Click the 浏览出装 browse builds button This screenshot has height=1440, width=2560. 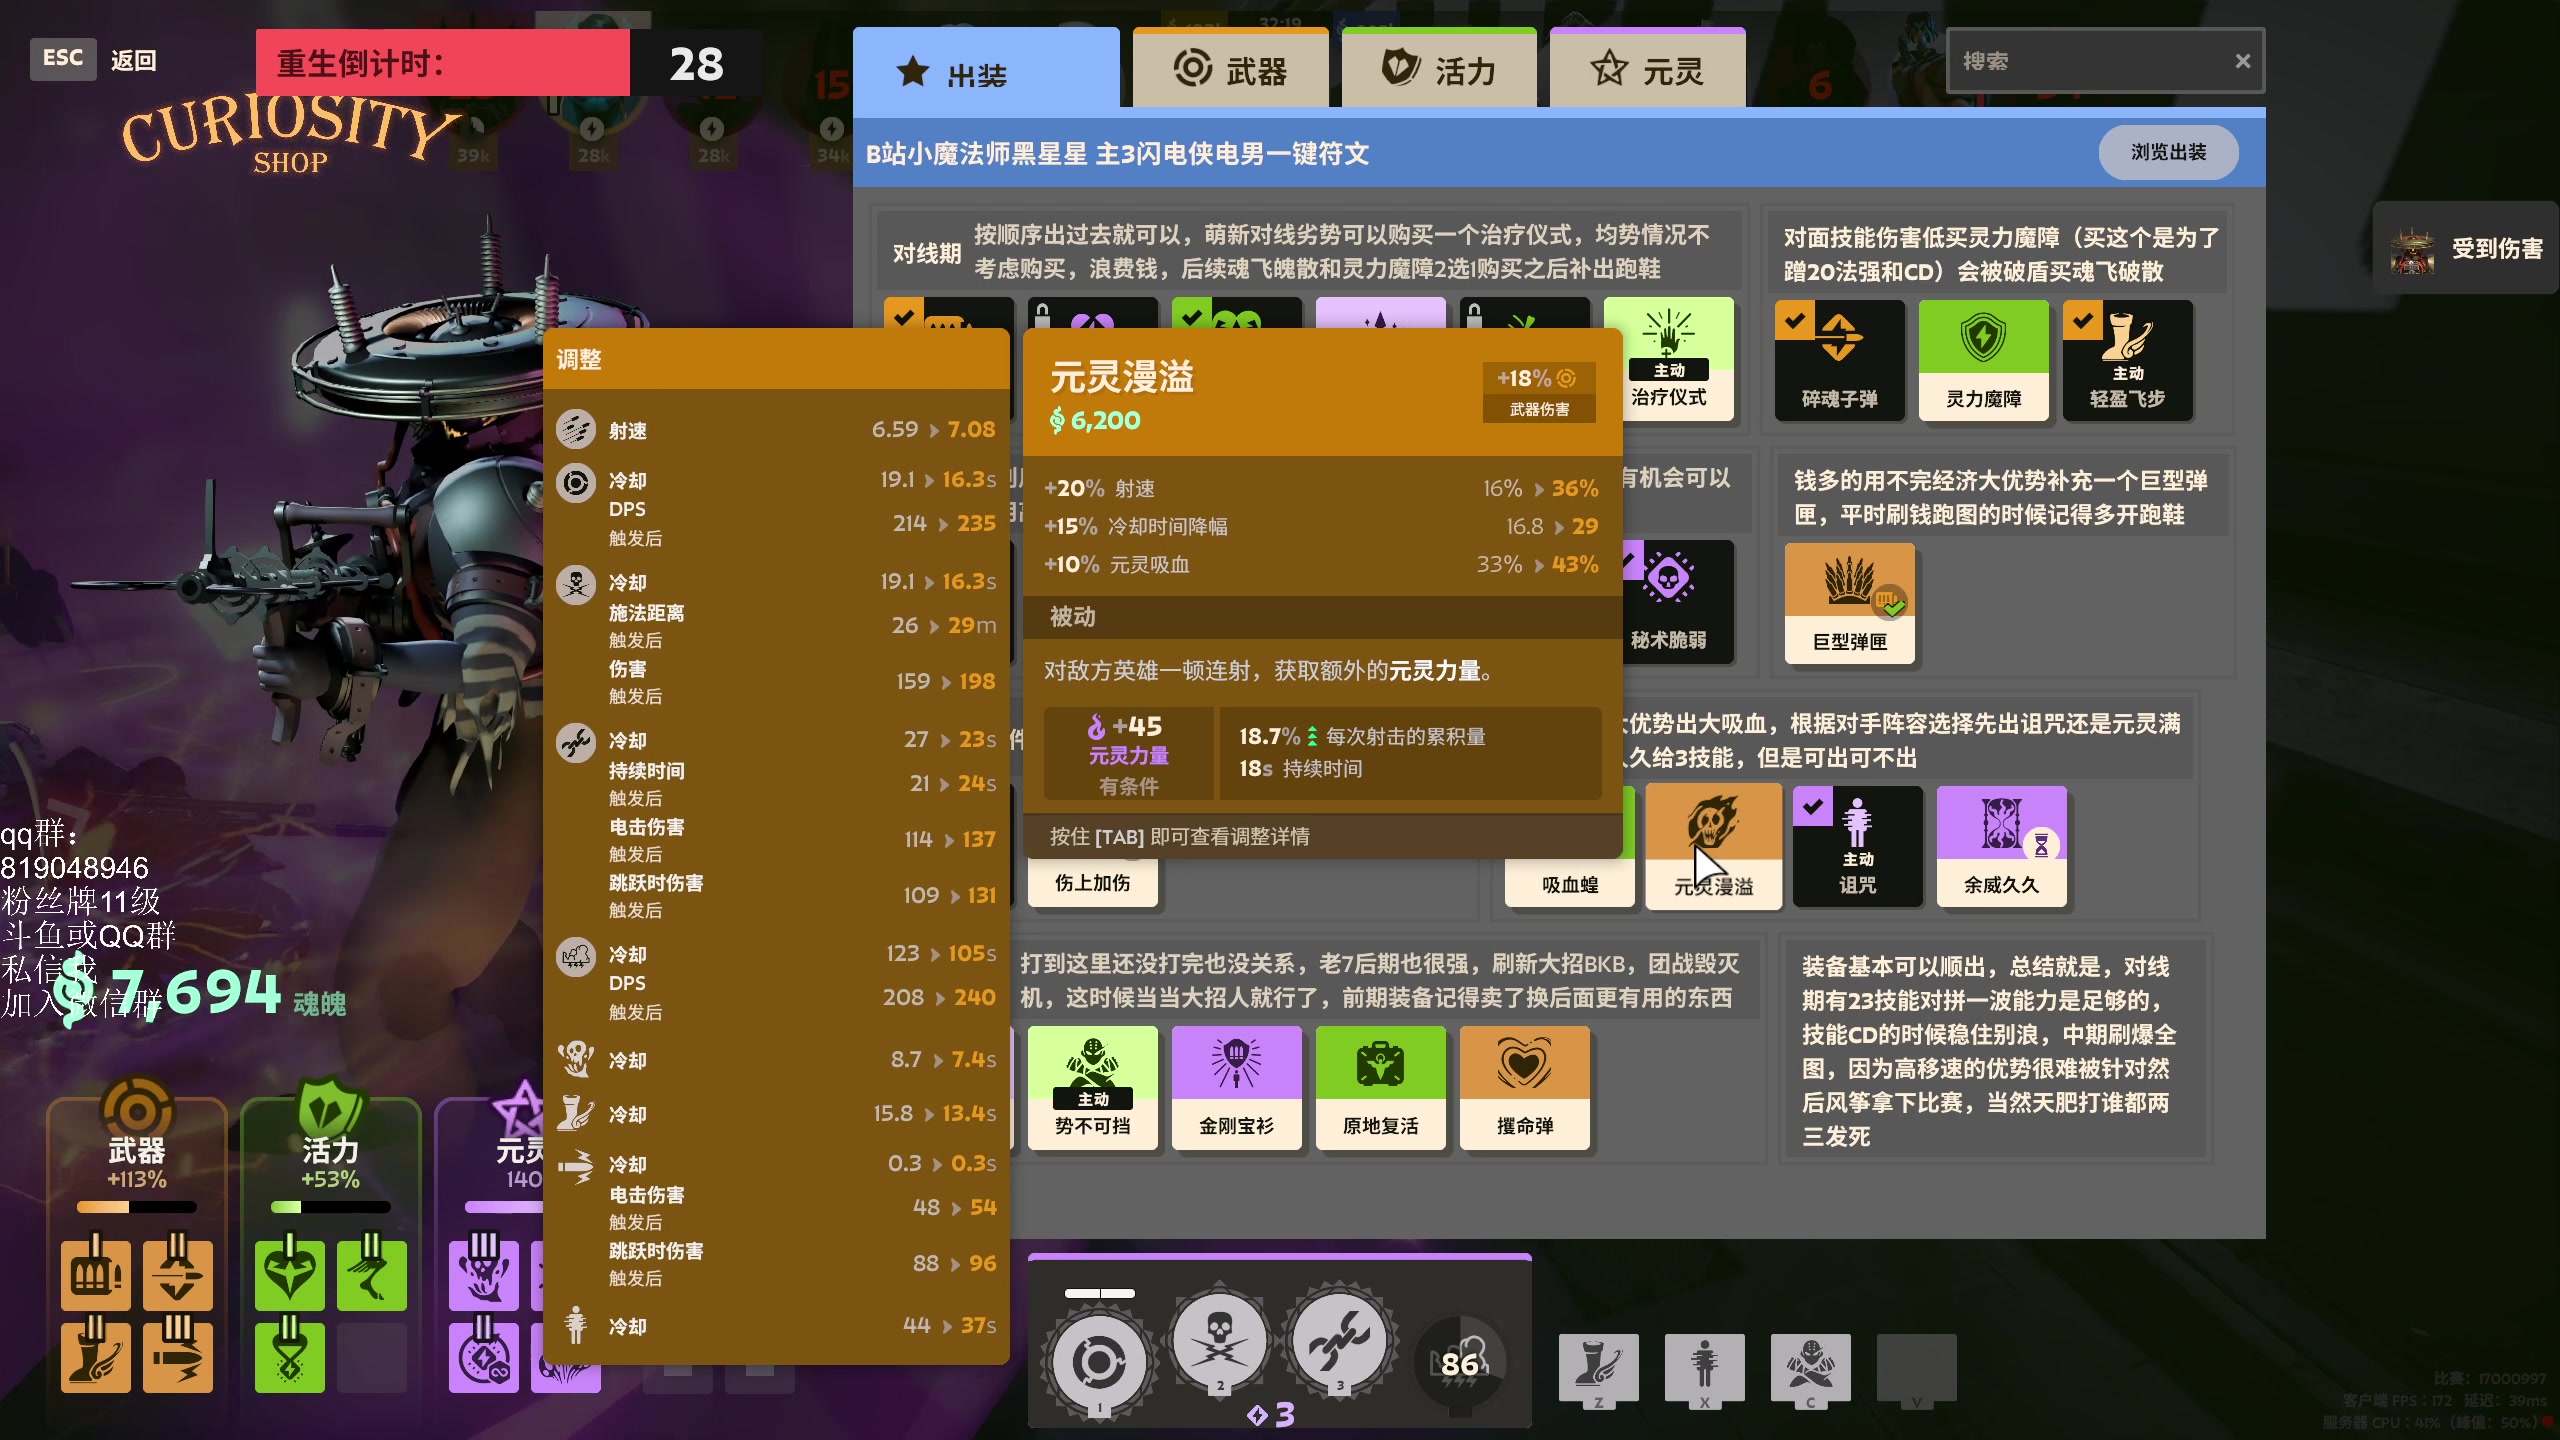pos(2168,152)
